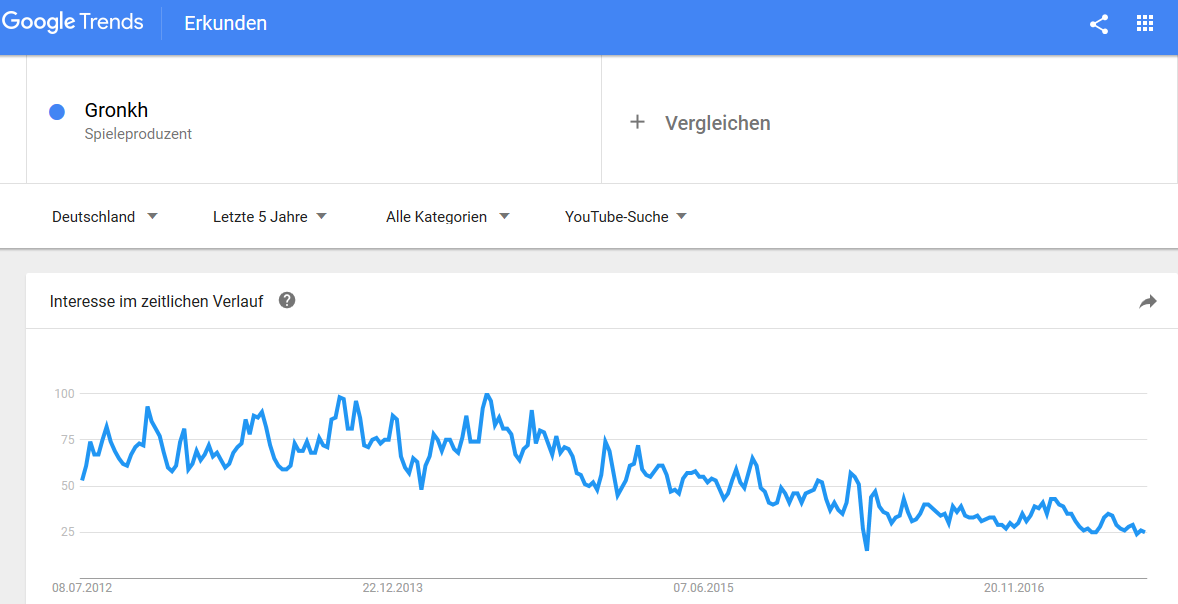Click the chart share arrow icon

click(x=1147, y=301)
